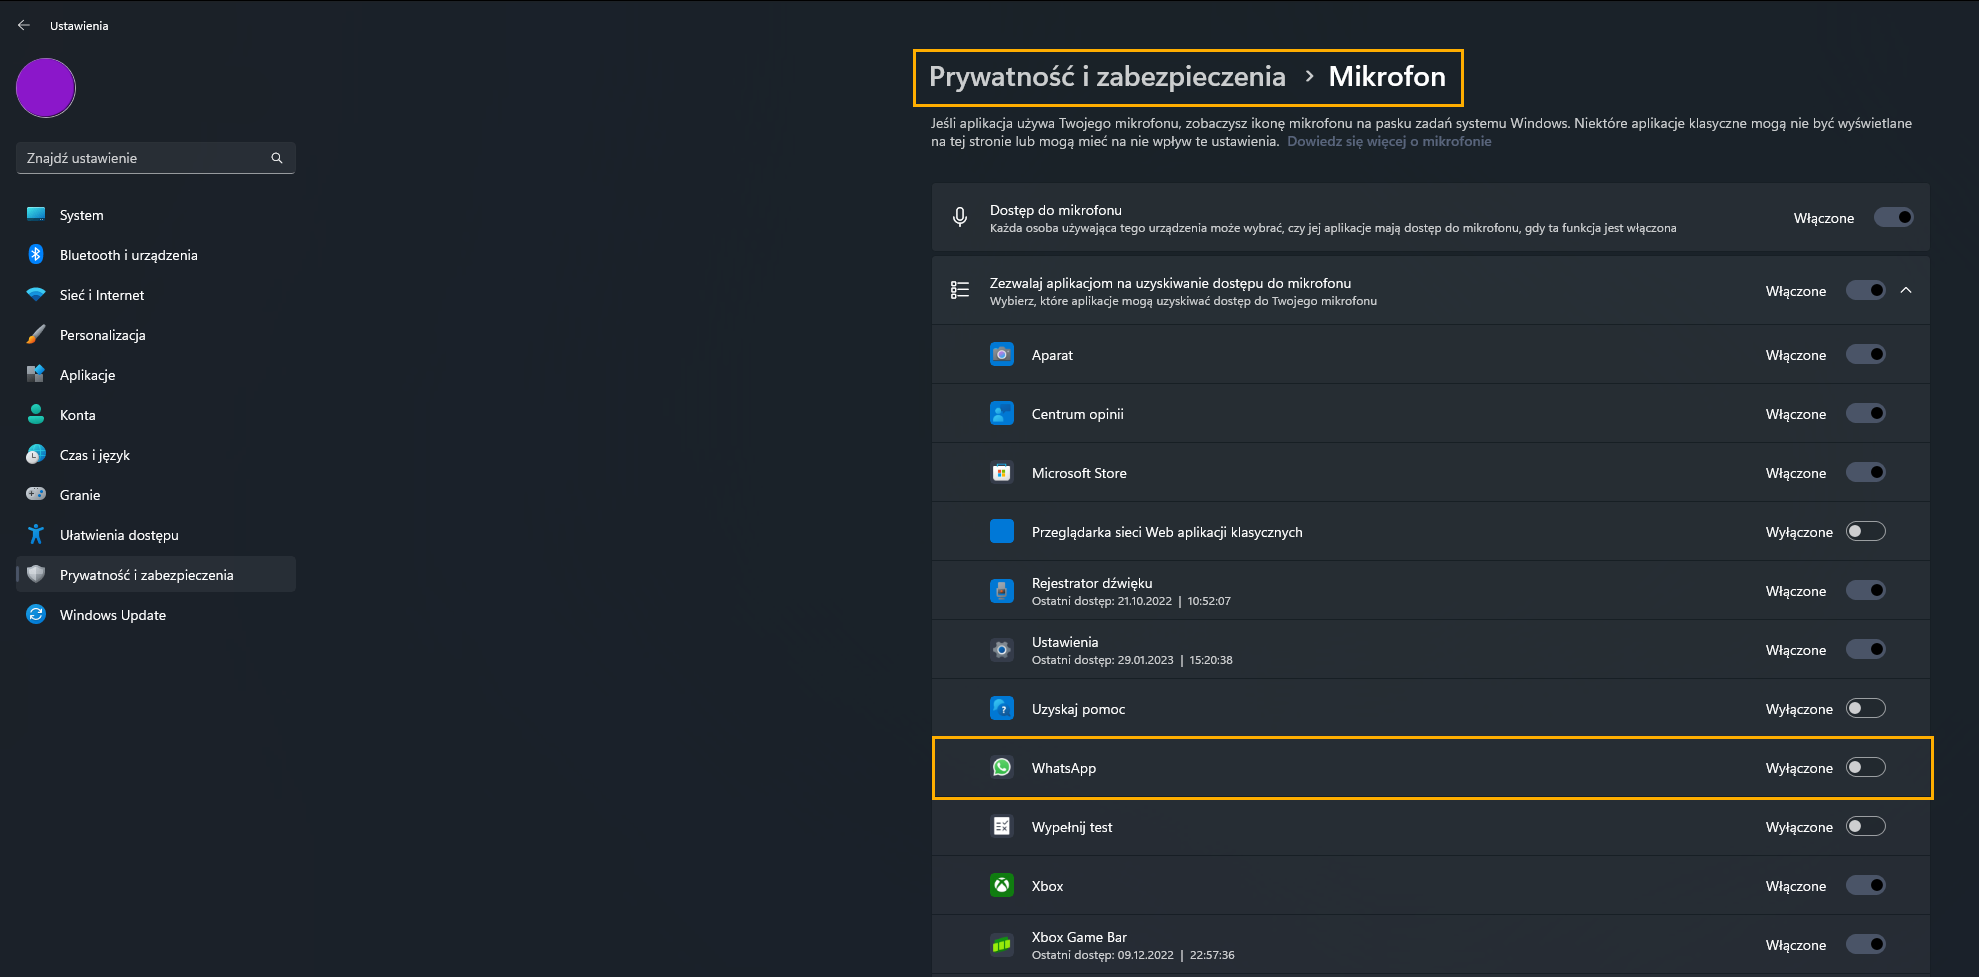The width and height of the screenshot is (1979, 977).
Task: Click the purple profile avatar
Action: [46, 88]
